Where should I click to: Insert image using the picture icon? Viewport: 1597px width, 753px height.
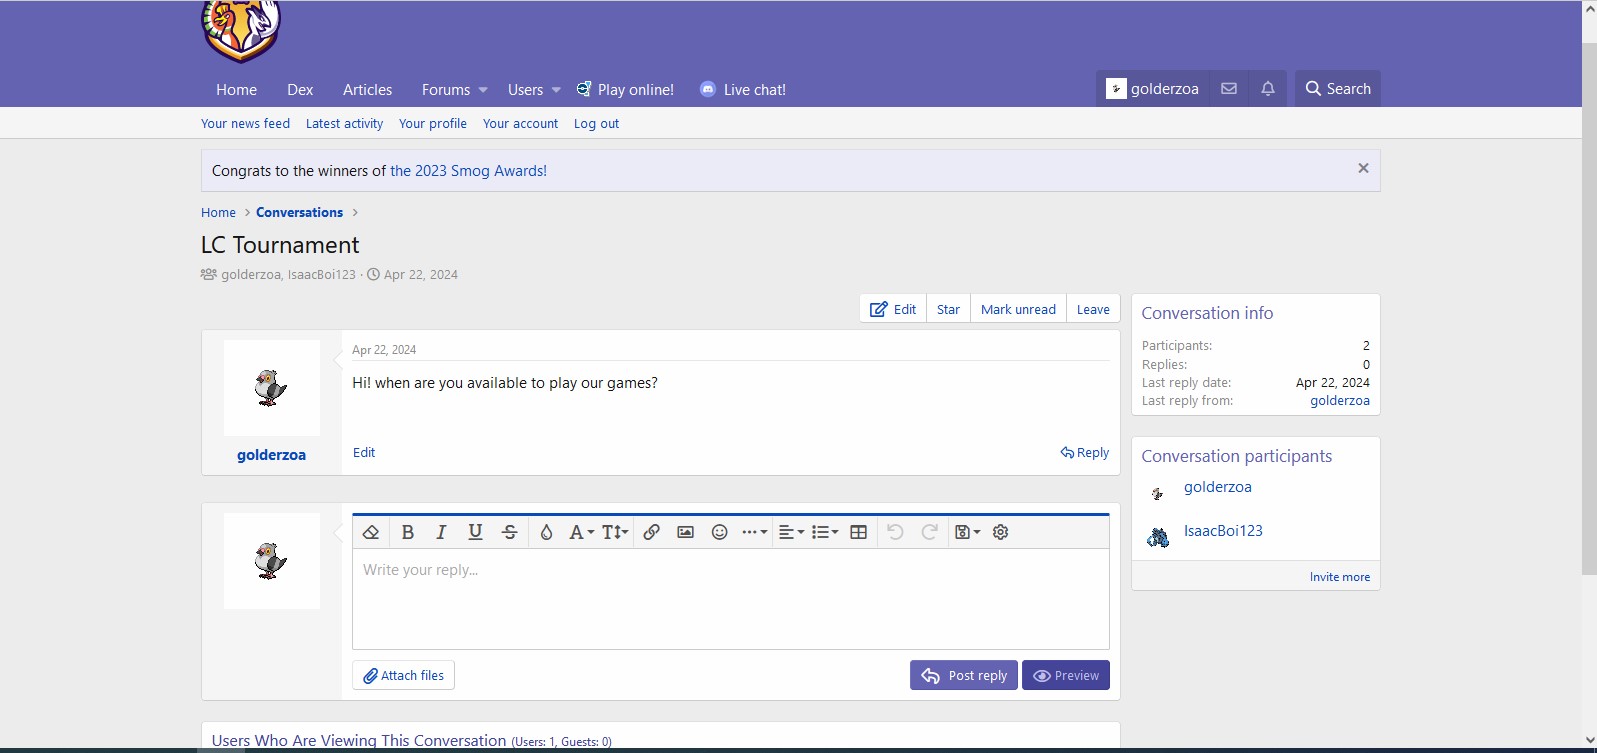click(x=685, y=532)
